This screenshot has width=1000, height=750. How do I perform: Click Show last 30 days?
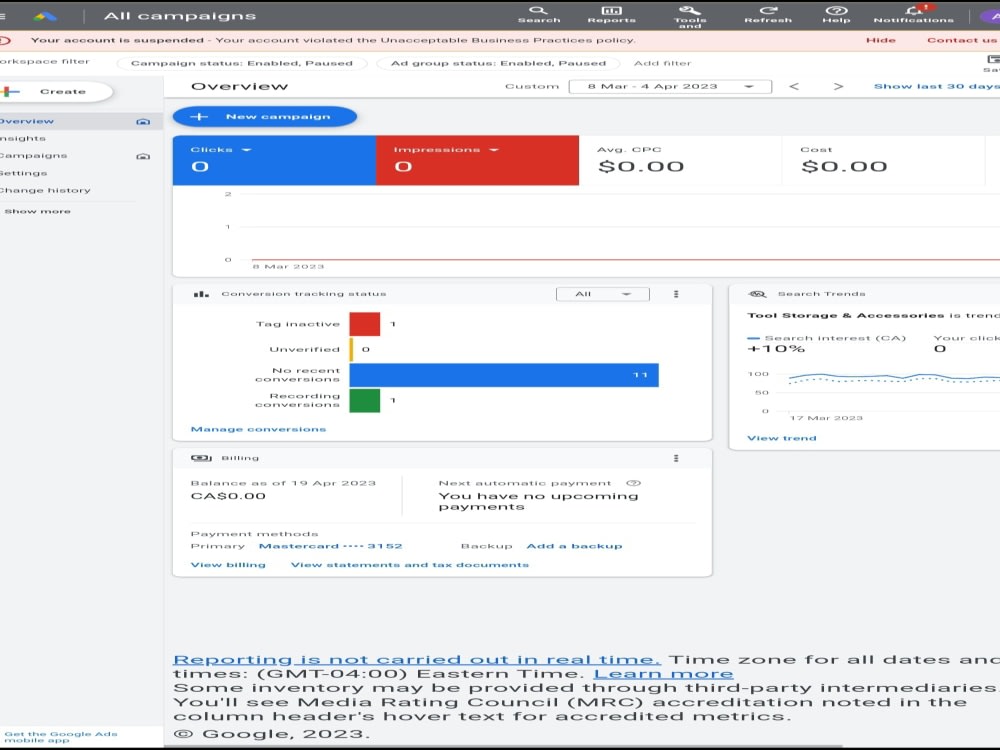pos(936,86)
